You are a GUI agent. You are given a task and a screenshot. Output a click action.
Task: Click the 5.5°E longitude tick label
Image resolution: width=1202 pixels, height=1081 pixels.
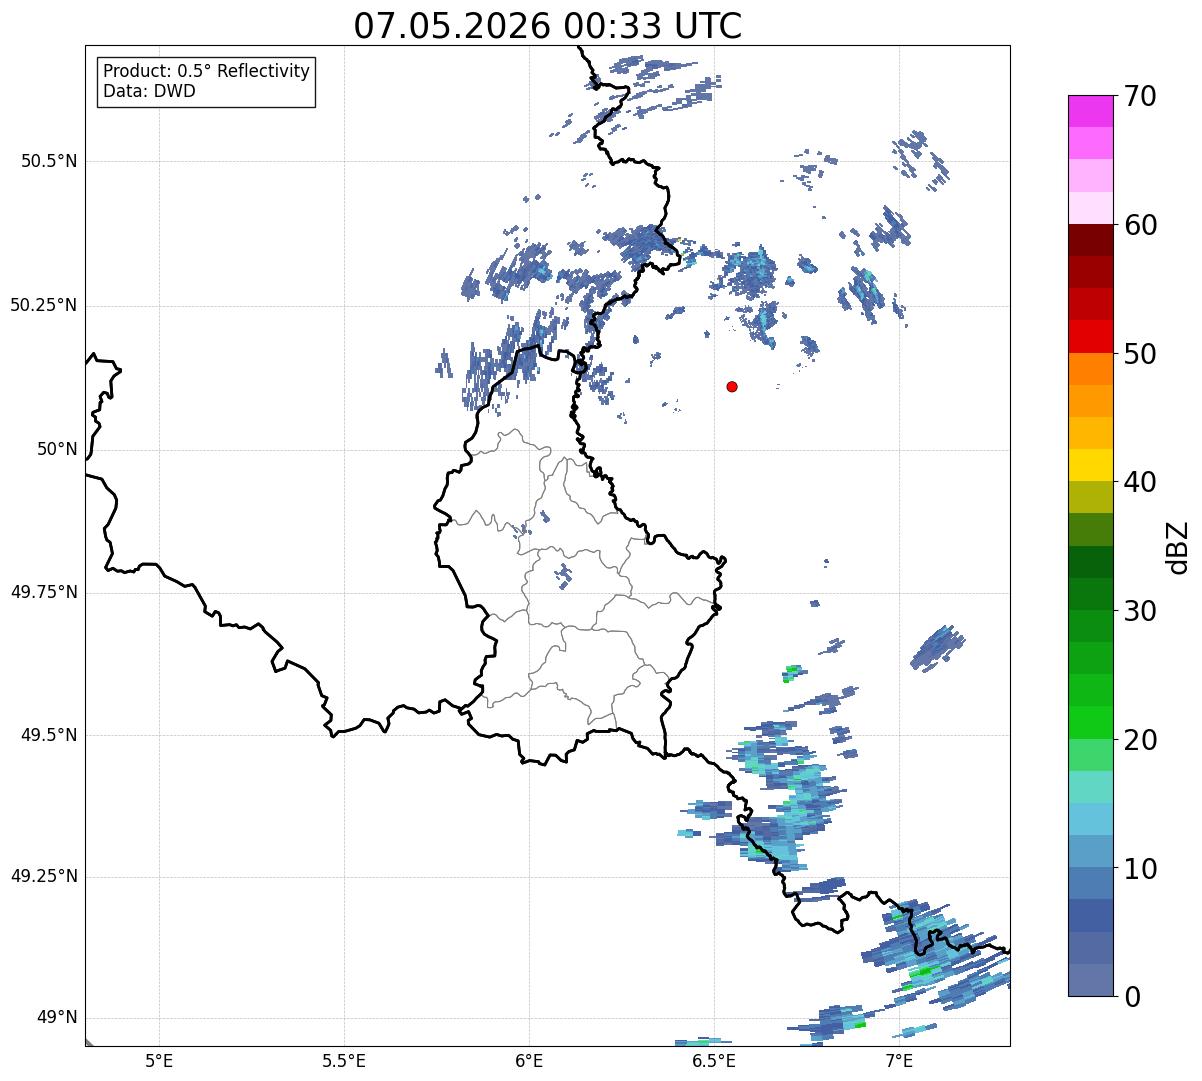coord(344,1059)
